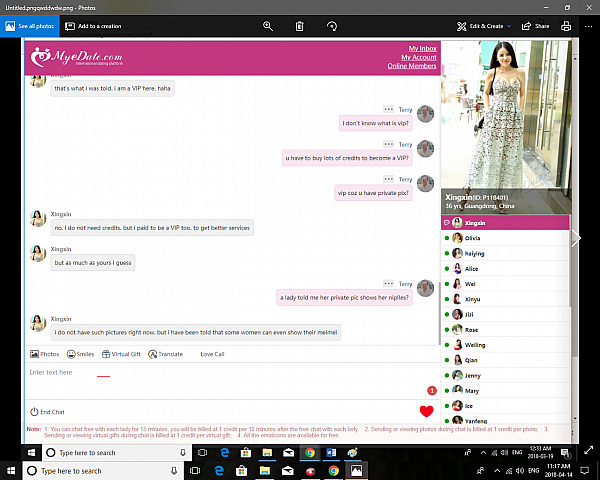The width and height of the screenshot is (600, 480).
Task: Click the Photos attachment icon
Action: [45, 354]
